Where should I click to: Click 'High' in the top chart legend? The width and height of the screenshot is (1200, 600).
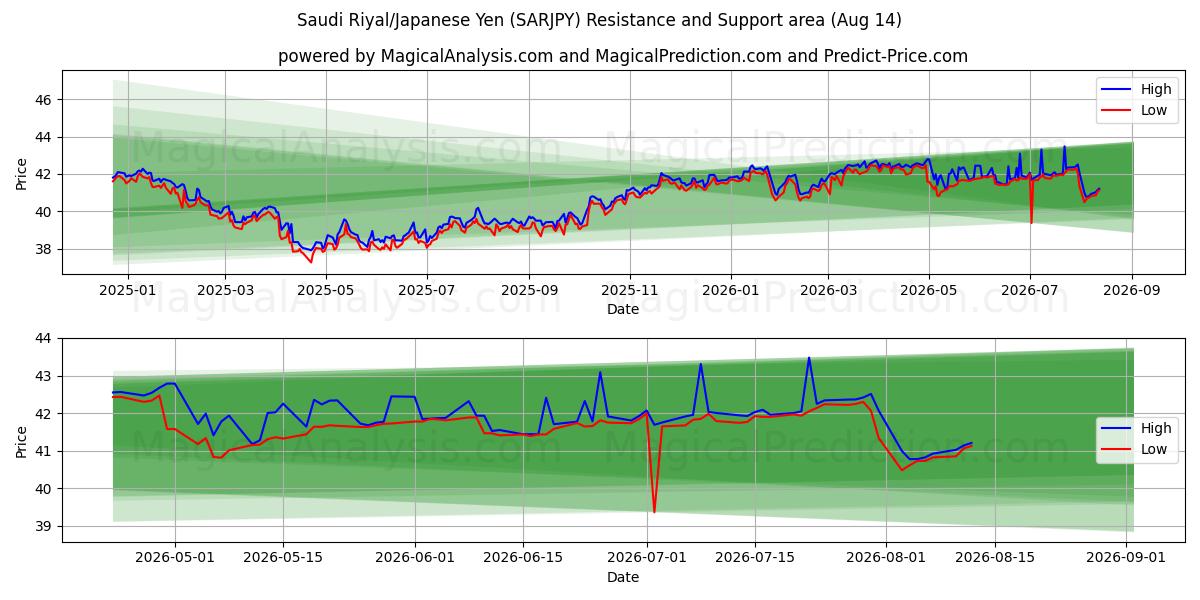1156,89
